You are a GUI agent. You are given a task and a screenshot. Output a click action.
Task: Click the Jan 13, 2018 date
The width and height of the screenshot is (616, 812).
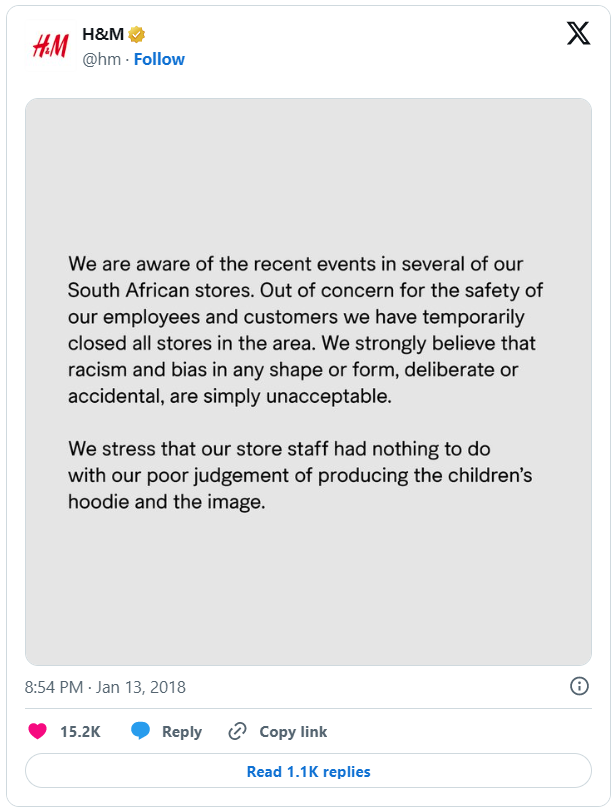click(141, 687)
